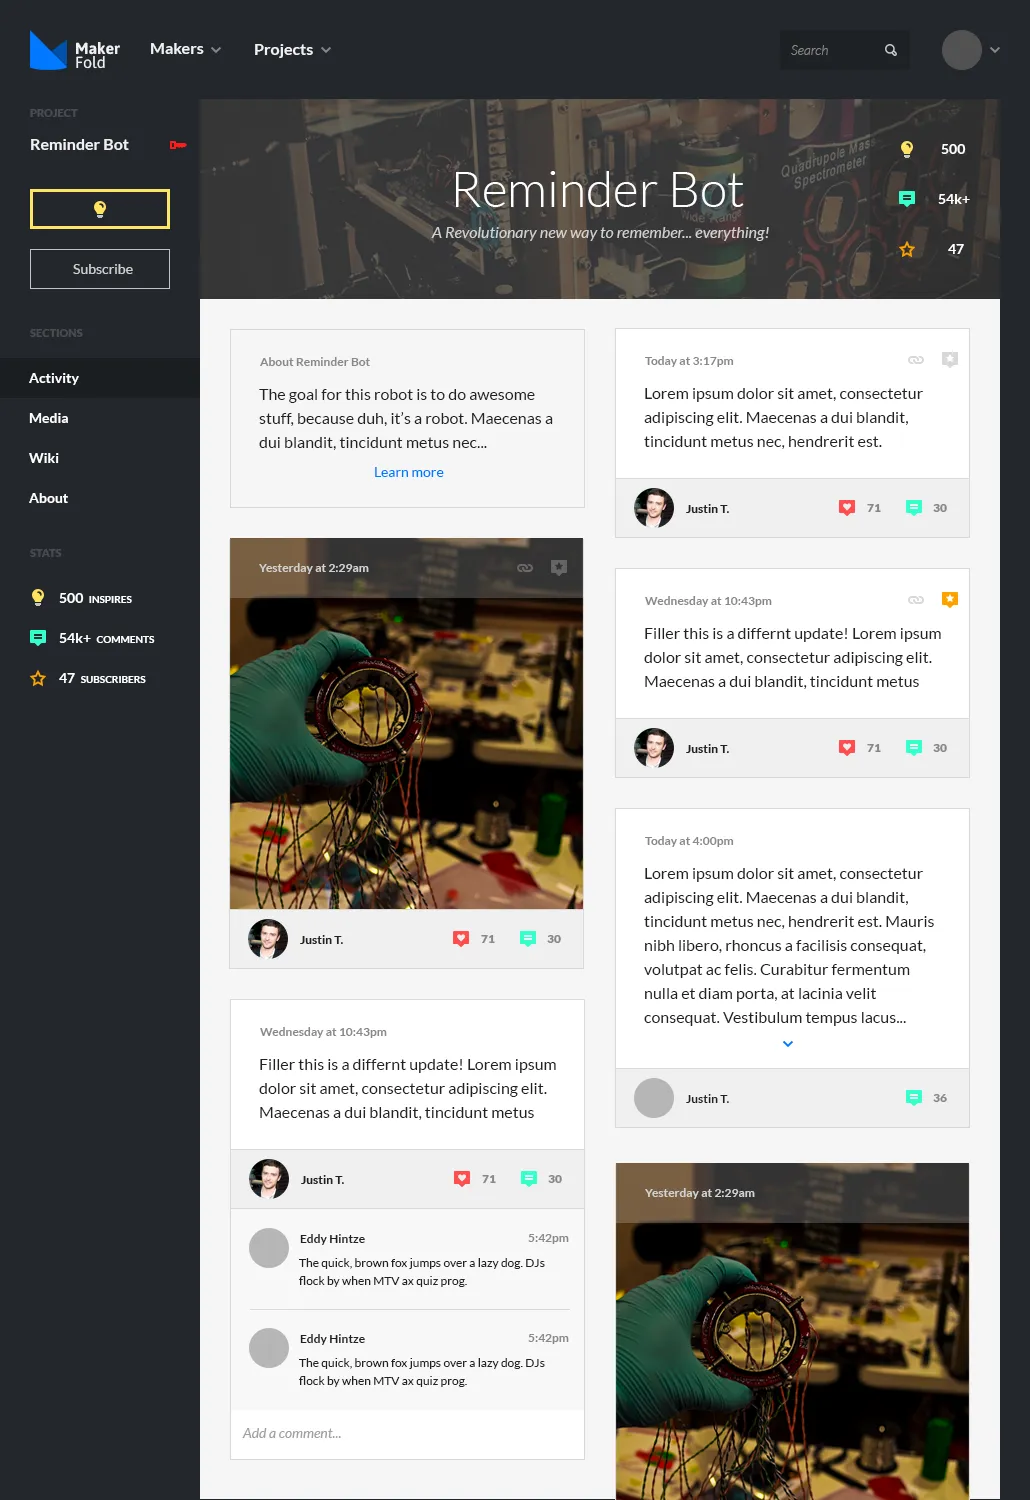
Task: Expand the Today 4:00pm post chevron
Action: pyautogui.click(x=788, y=1044)
